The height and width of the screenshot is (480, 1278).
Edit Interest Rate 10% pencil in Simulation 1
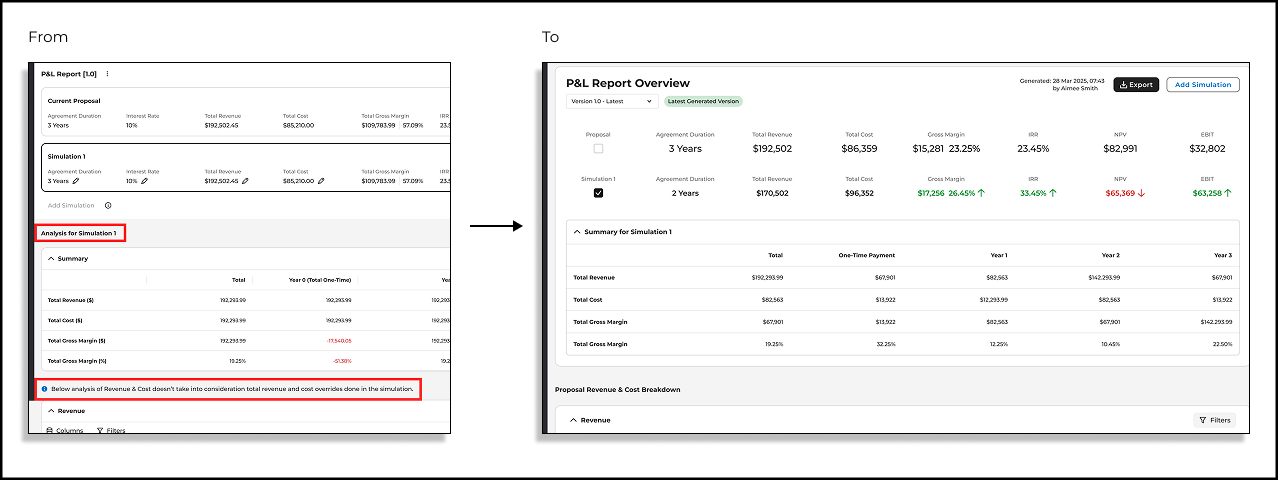pos(144,181)
